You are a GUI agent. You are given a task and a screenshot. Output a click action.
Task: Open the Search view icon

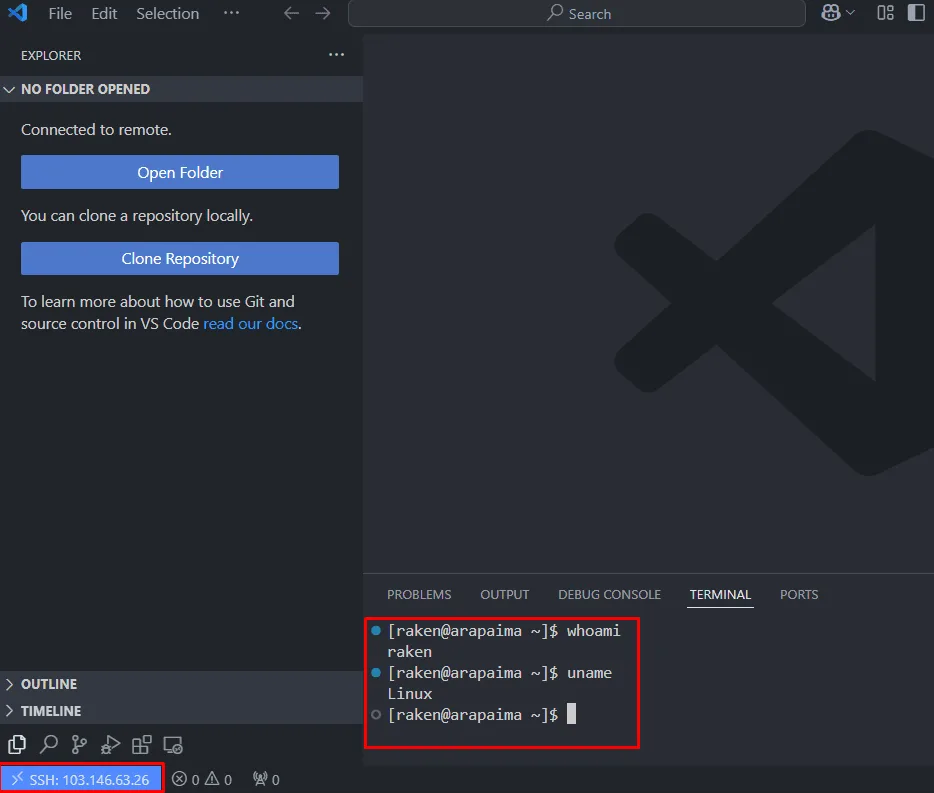48,744
